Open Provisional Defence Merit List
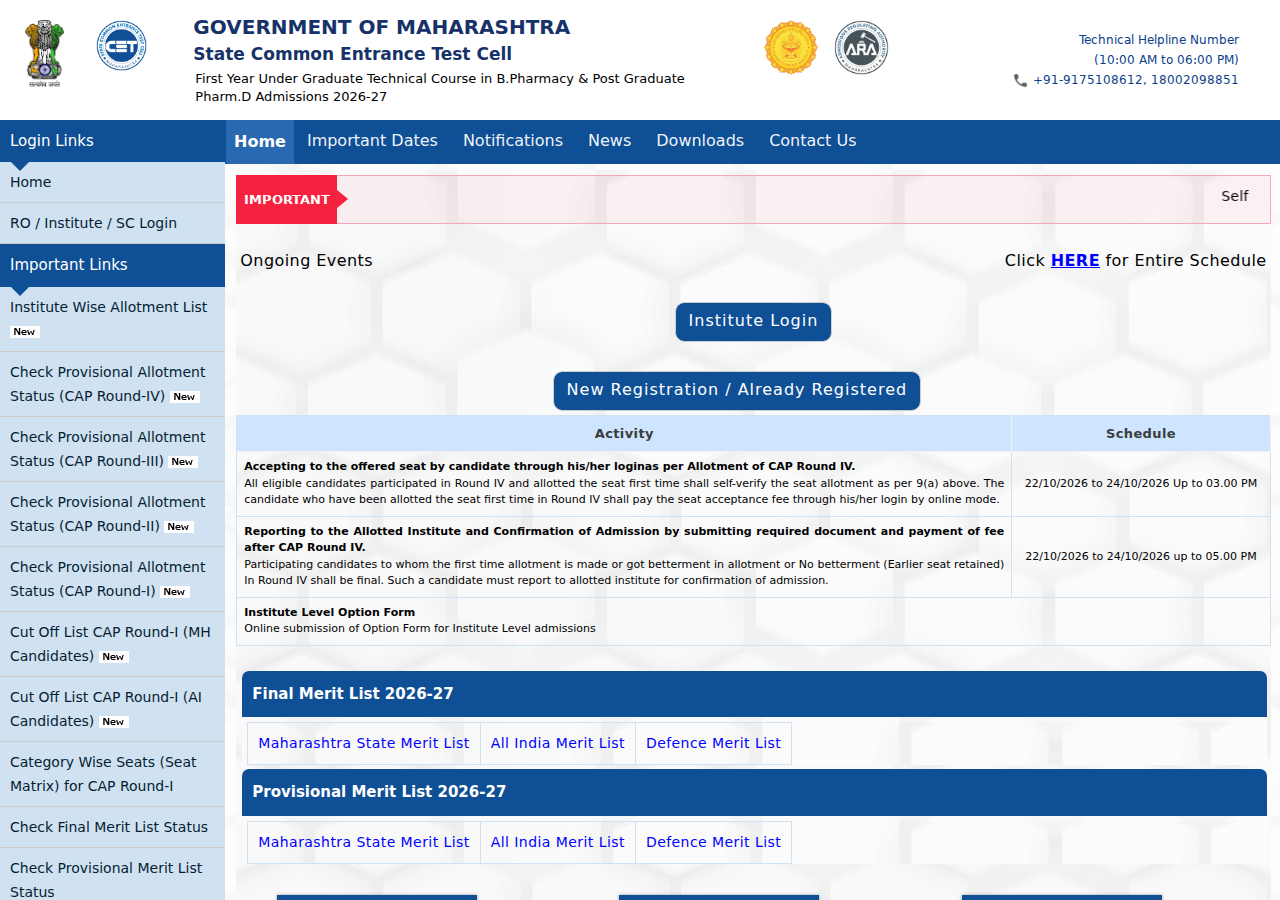 [713, 842]
